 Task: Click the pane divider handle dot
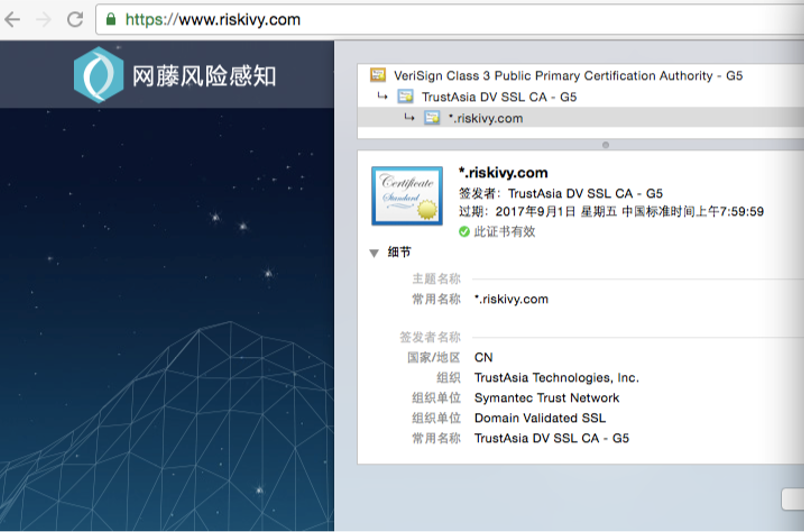(x=604, y=145)
